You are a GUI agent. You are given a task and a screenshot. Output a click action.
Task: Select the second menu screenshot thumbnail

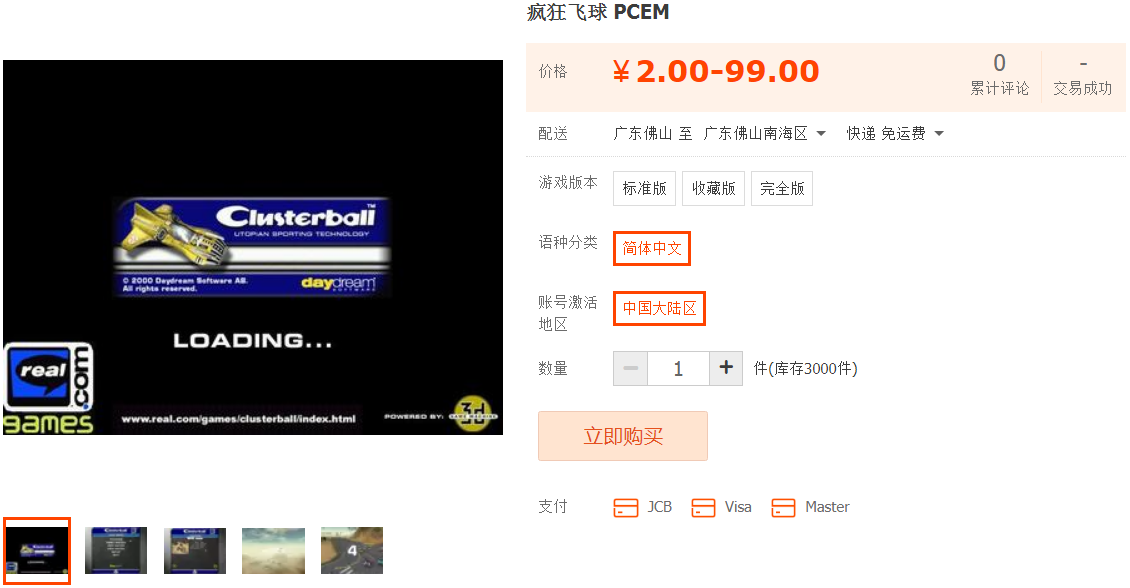point(115,551)
